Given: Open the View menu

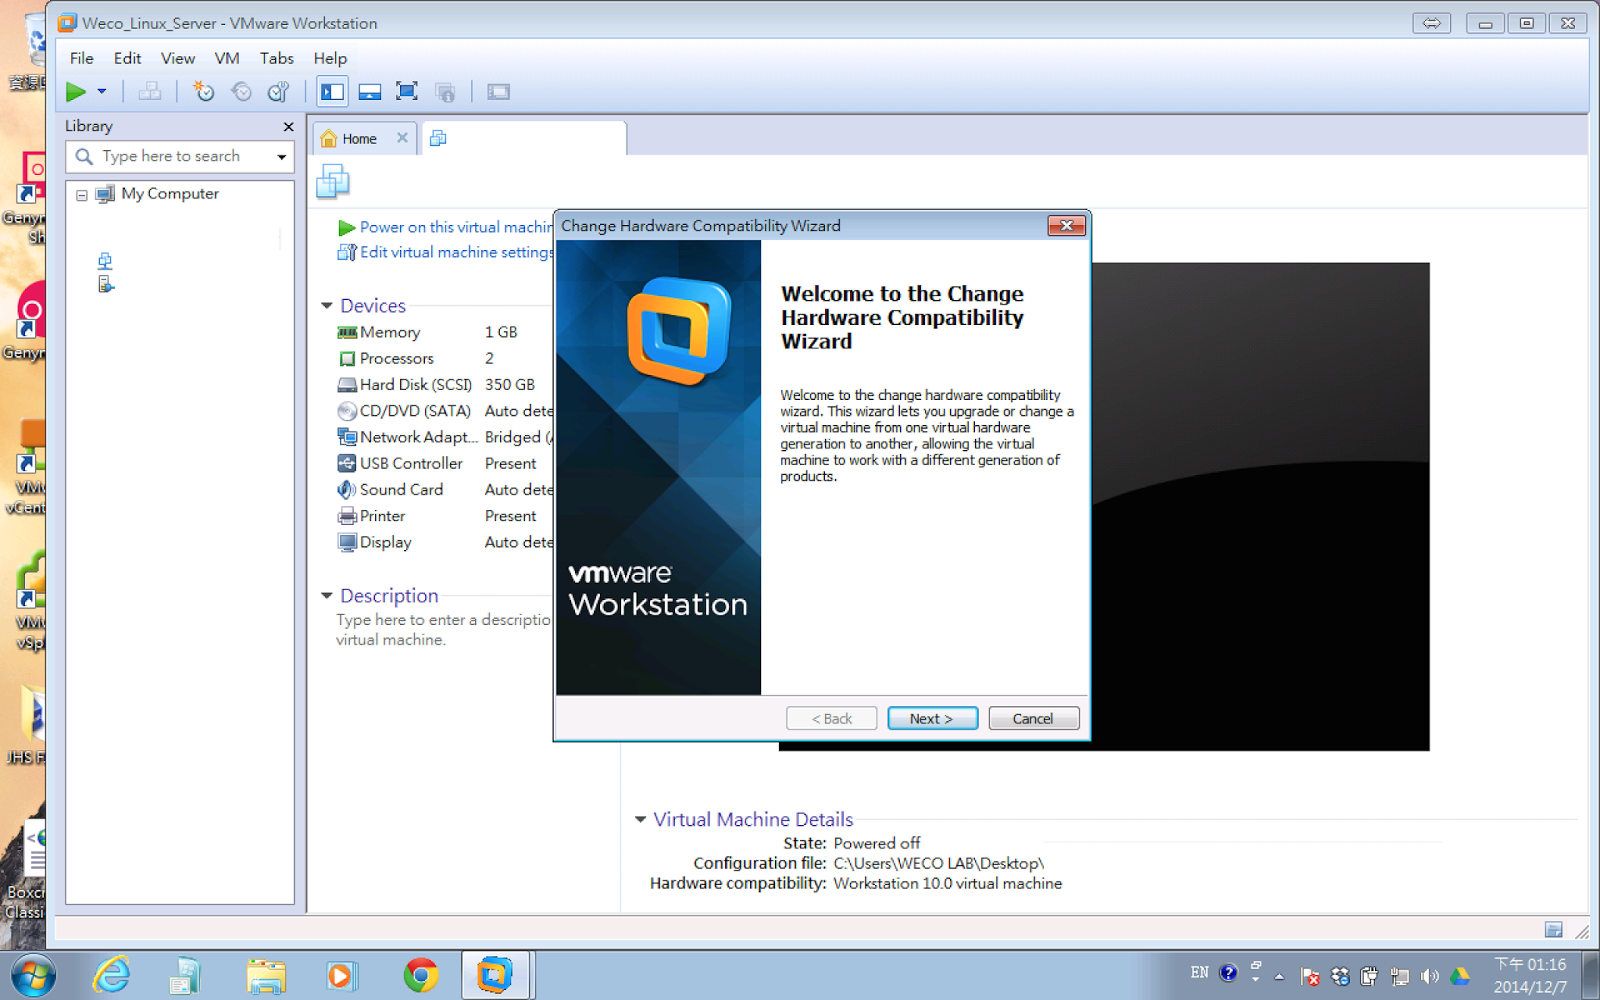Looking at the screenshot, I should point(178,58).
